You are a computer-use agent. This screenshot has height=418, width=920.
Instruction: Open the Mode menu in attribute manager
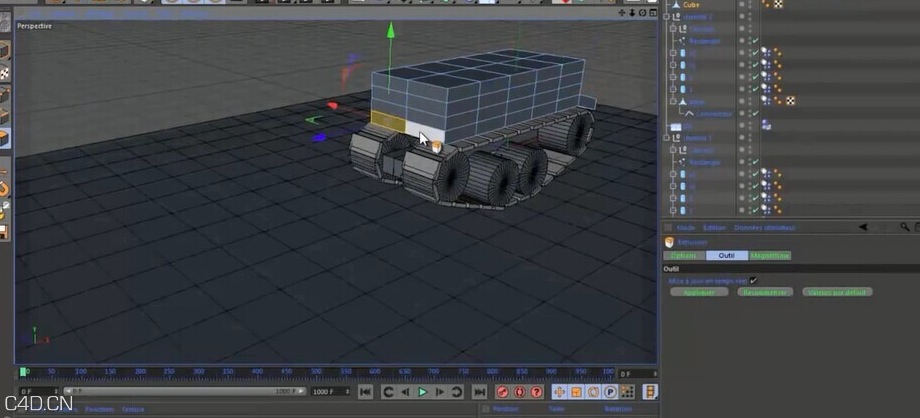(x=686, y=228)
